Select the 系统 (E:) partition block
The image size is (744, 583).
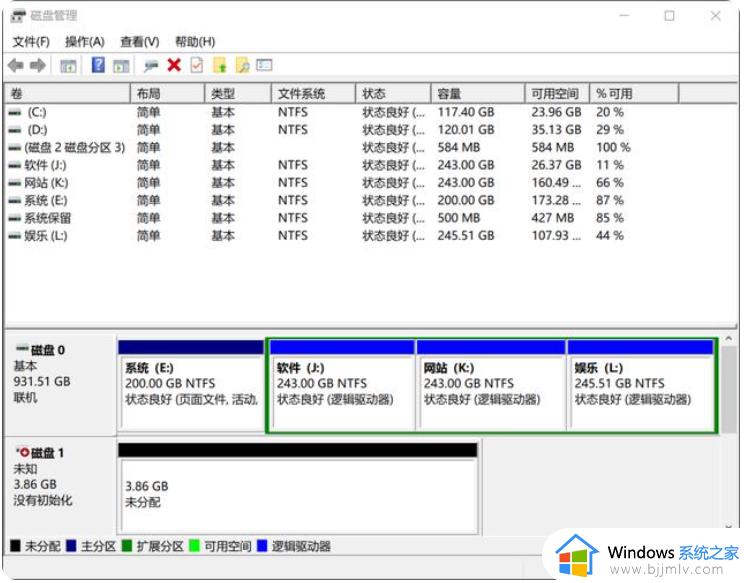tap(191, 385)
